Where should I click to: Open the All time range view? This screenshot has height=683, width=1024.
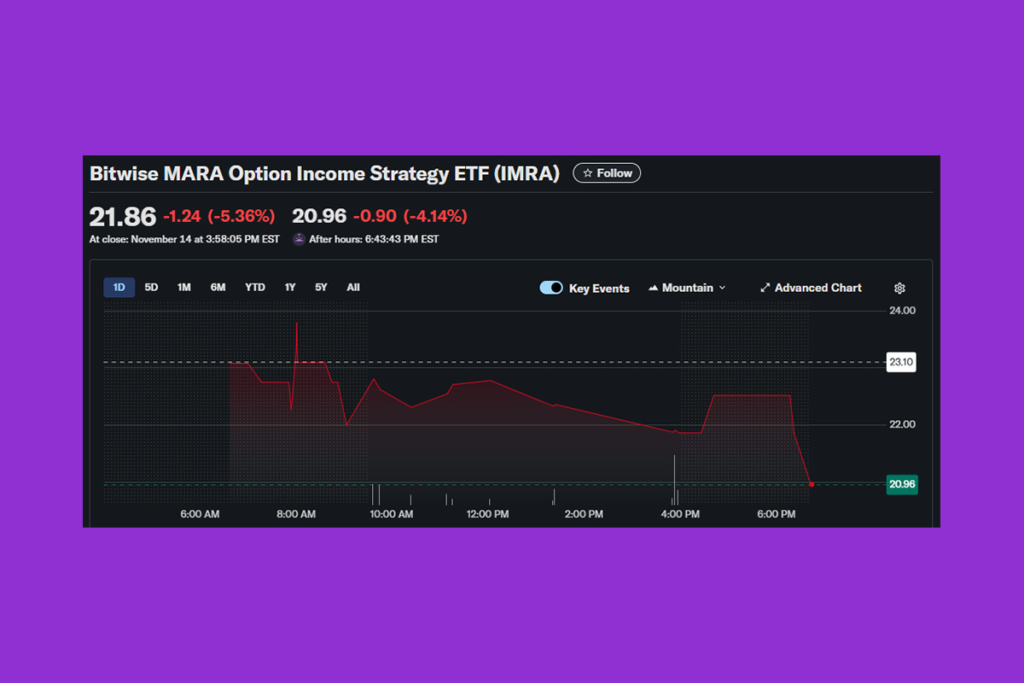pos(352,287)
